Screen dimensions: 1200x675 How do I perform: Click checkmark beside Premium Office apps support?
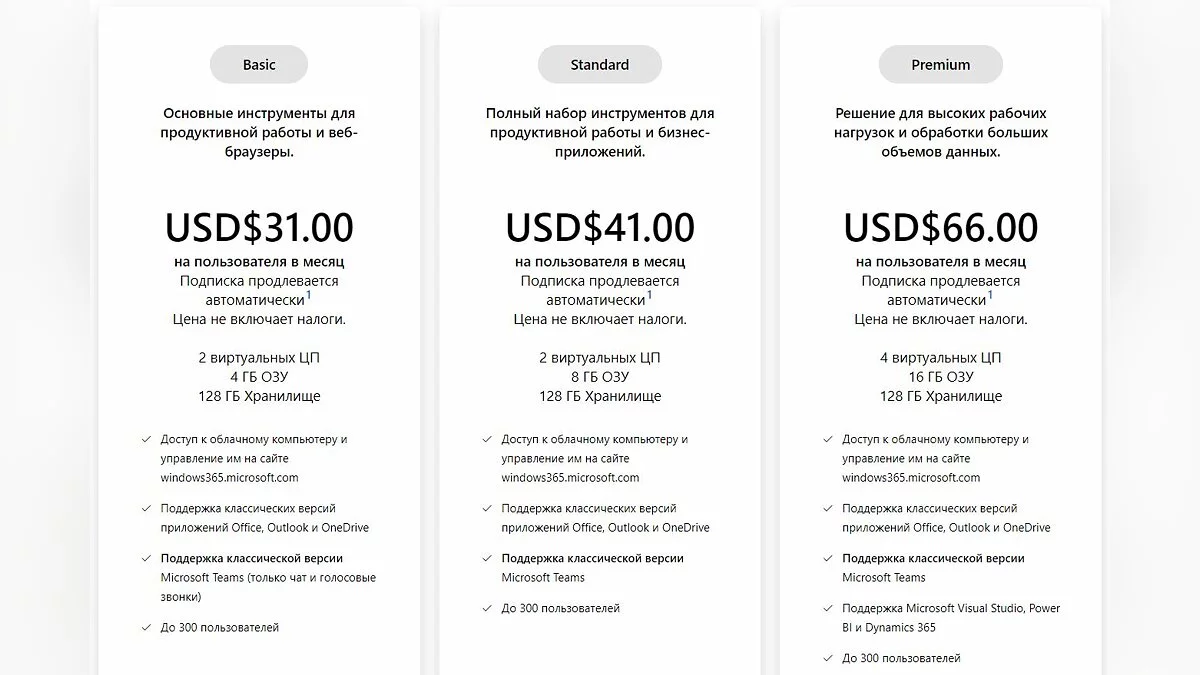[828, 508]
